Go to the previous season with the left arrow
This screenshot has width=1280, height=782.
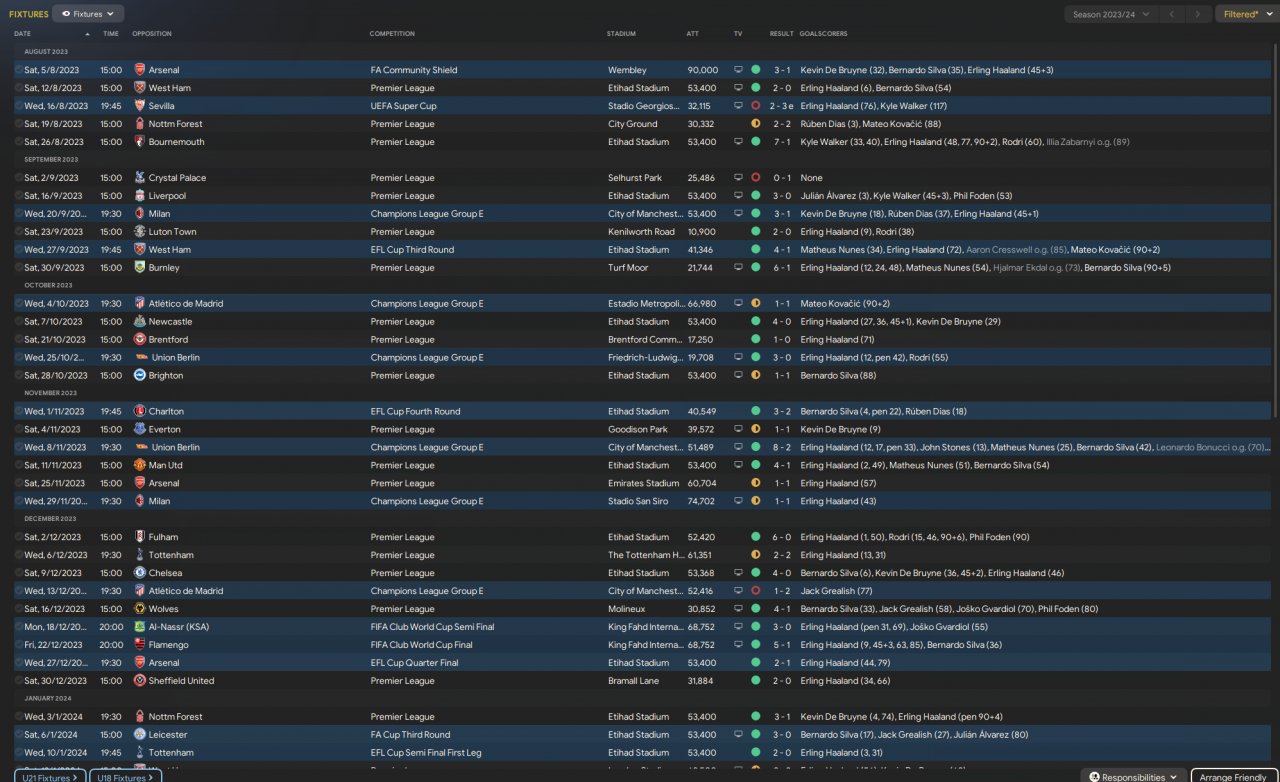tap(1172, 14)
